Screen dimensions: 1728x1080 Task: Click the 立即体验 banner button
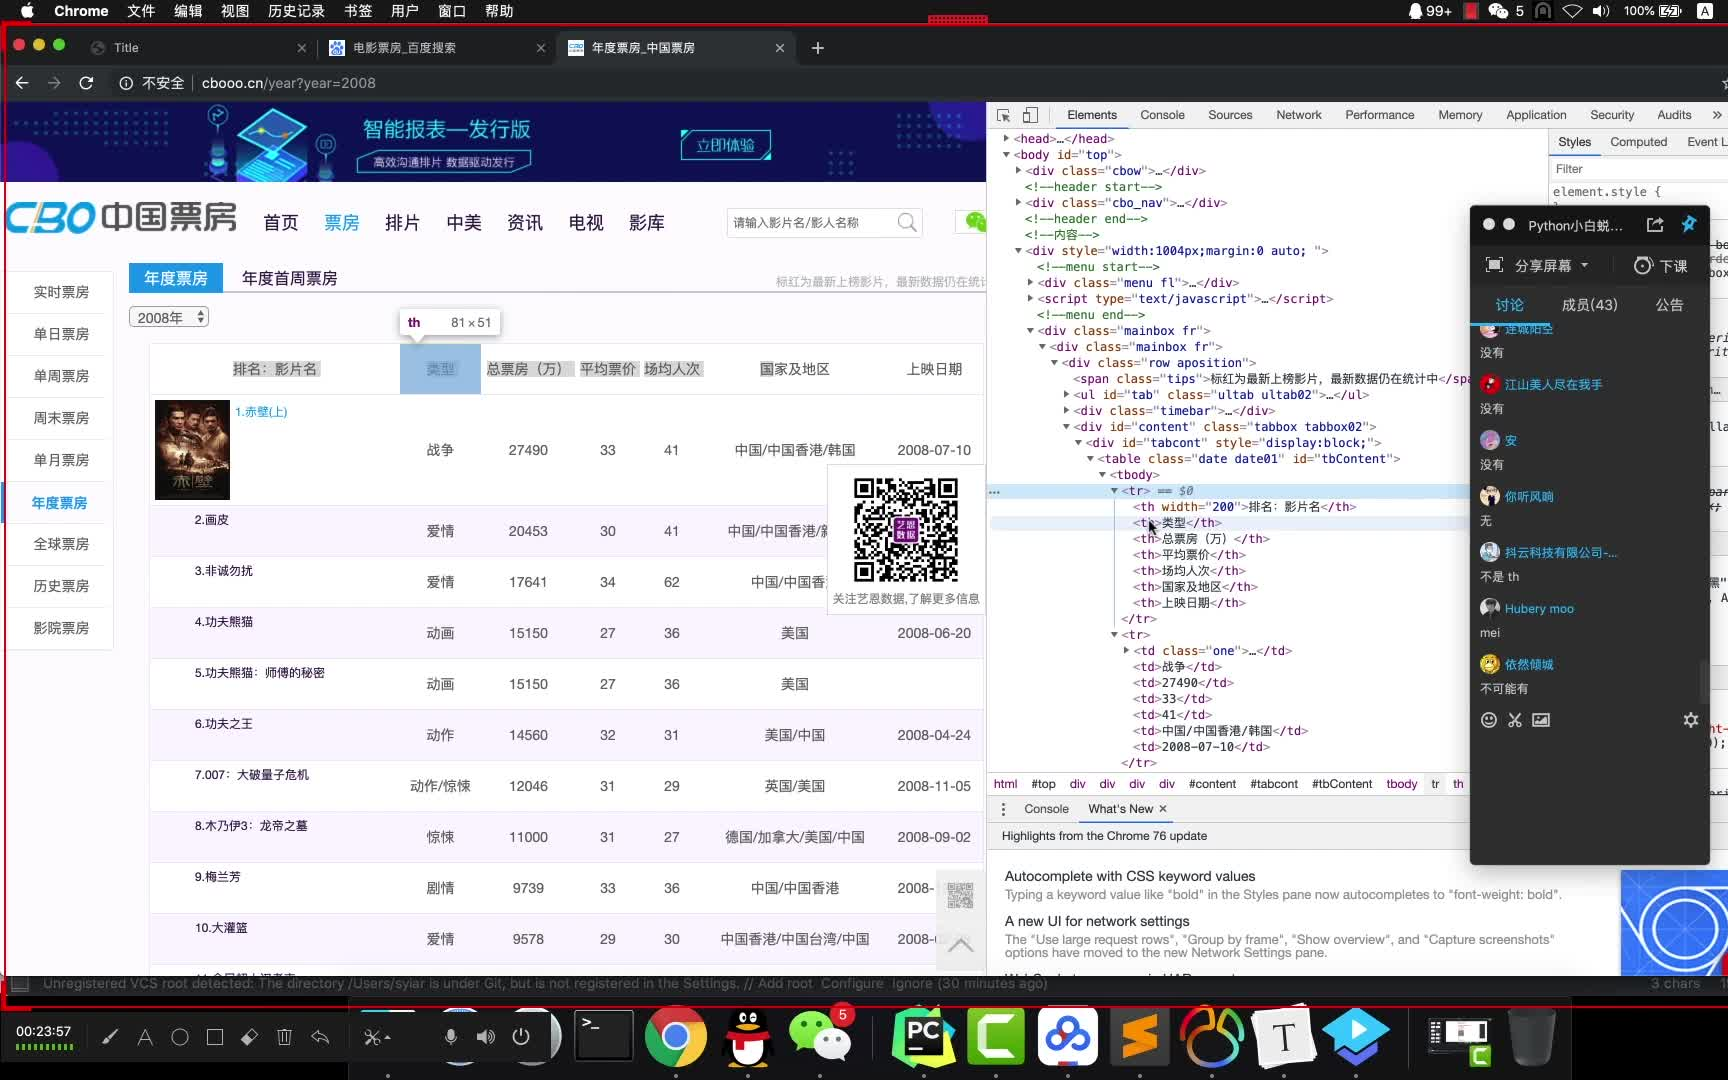[x=725, y=145]
